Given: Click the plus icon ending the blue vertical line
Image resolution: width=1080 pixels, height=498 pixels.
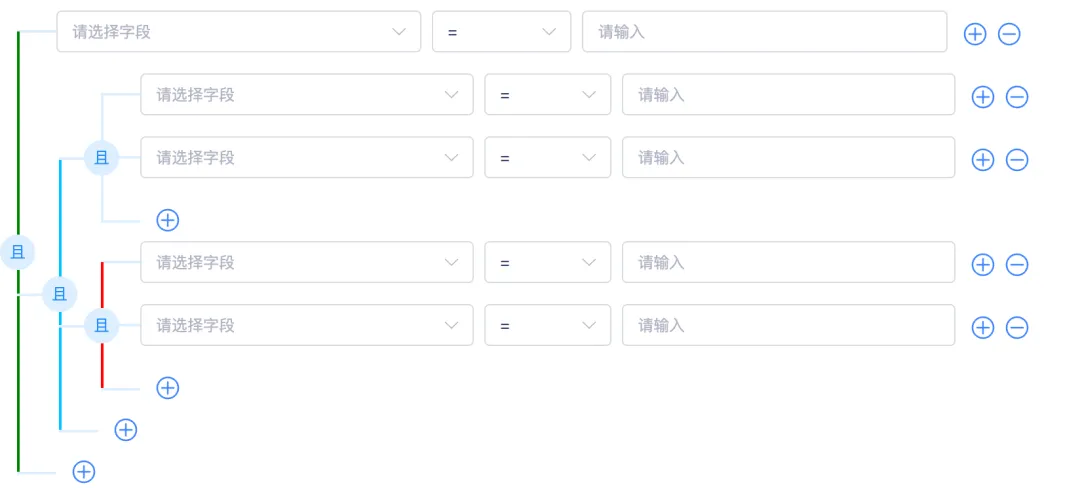Looking at the screenshot, I should tap(125, 430).
